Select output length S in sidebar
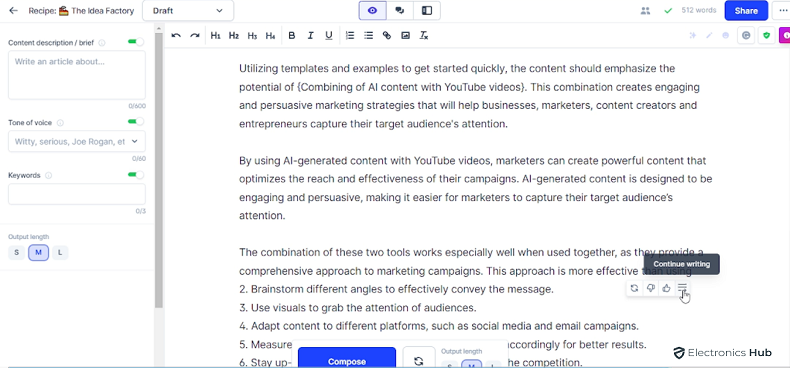 coord(17,253)
